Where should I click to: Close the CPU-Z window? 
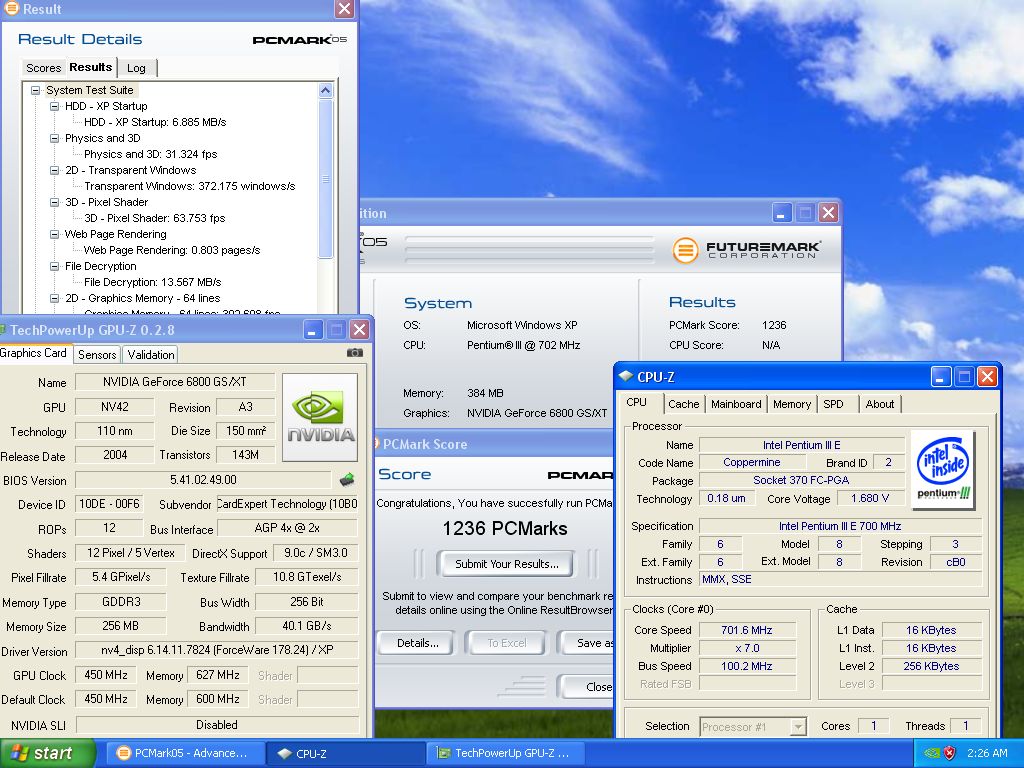coord(987,377)
